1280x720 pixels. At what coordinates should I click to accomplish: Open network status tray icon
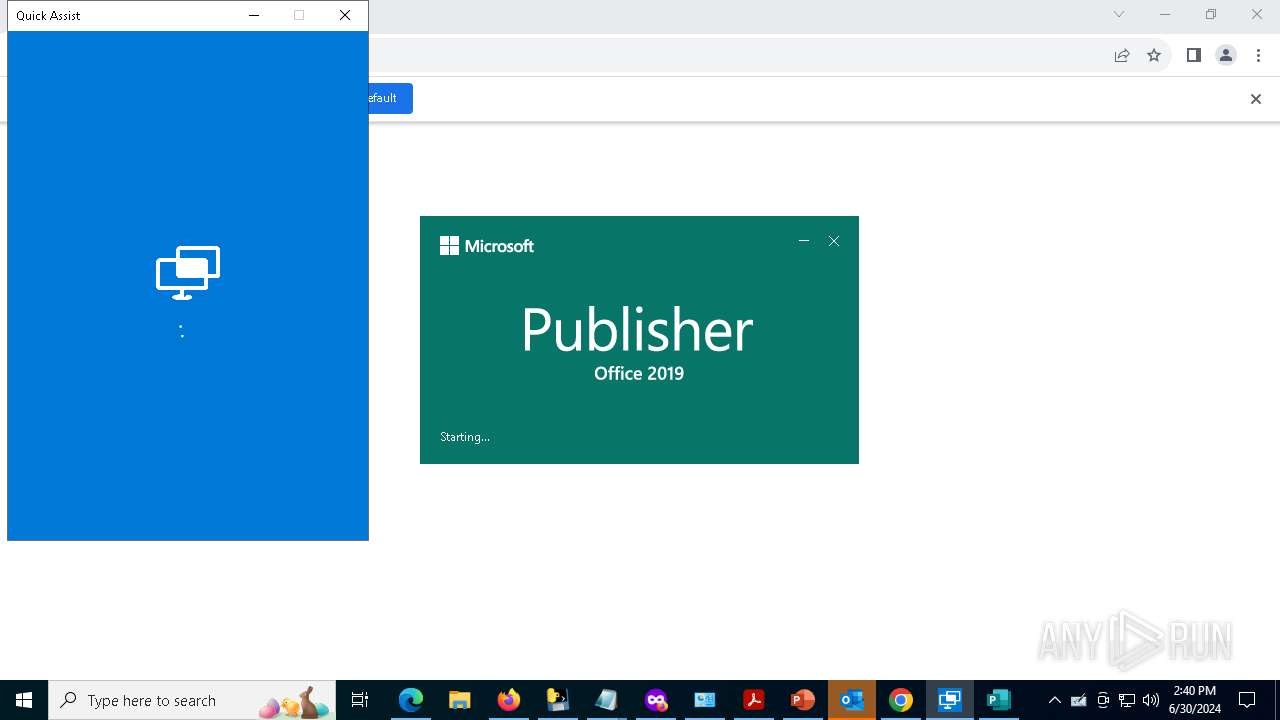[x=1127, y=700]
